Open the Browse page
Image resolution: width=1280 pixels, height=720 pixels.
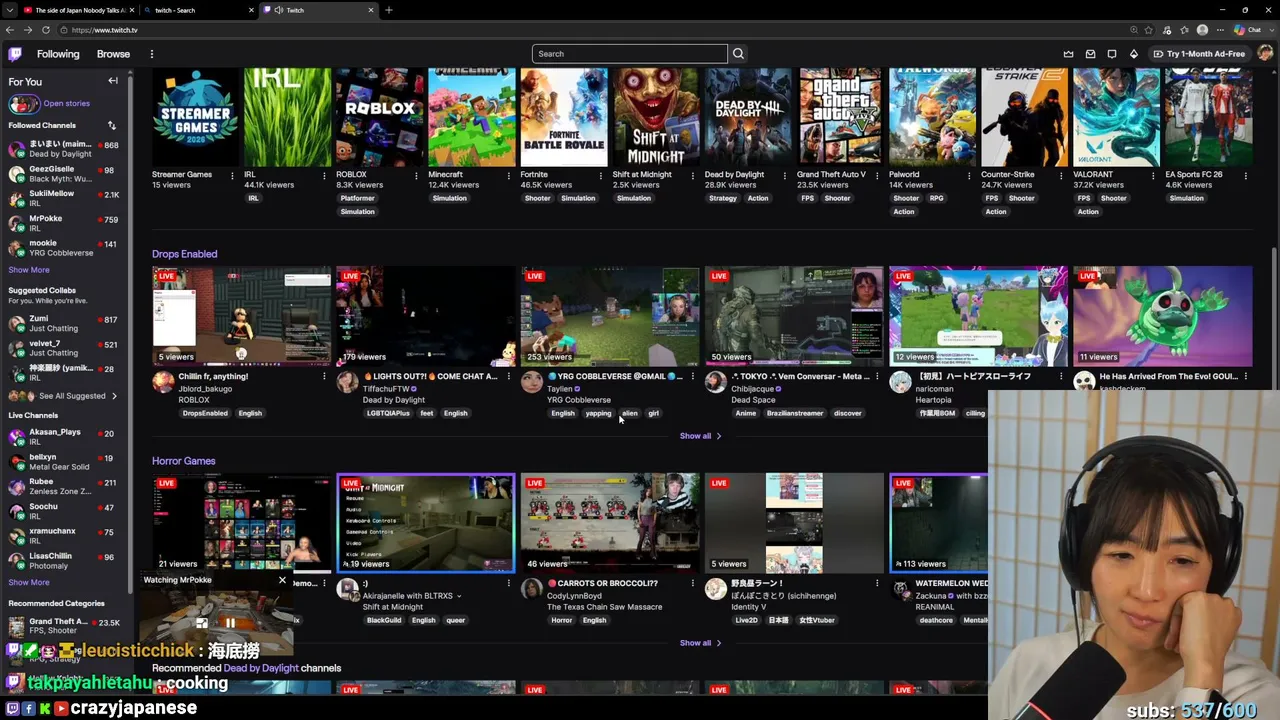[x=113, y=54]
